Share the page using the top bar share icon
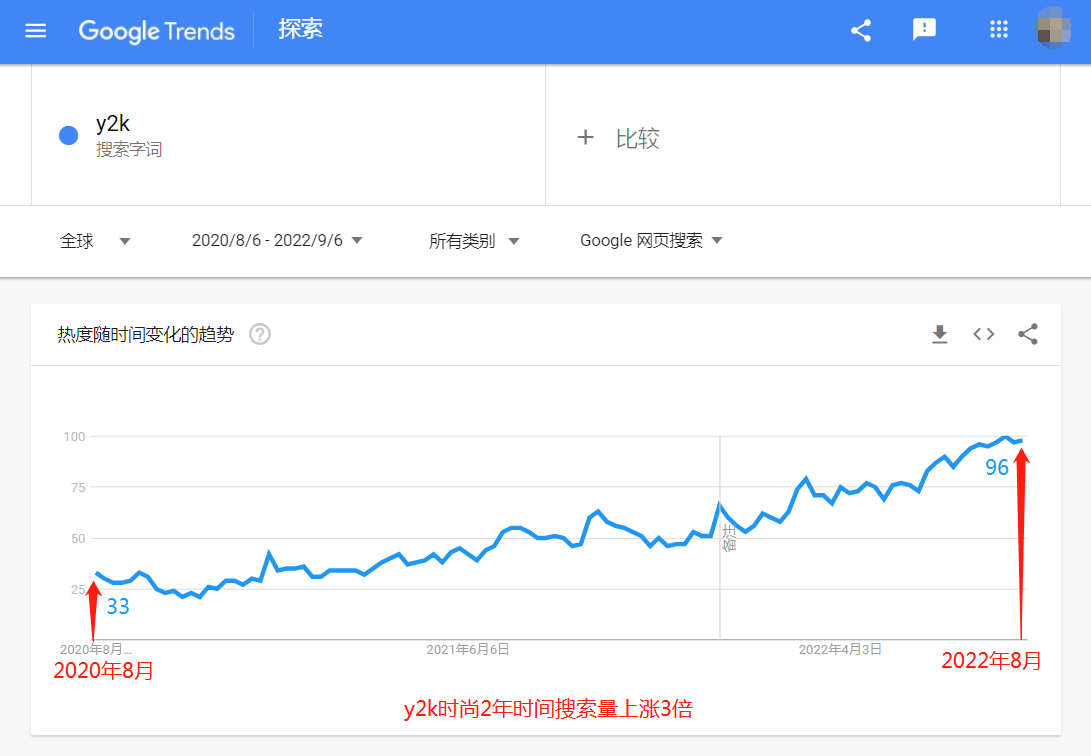Image resolution: width=1091 pixels, height=756 pixels. pyautogui.click(x=861, y=30)
